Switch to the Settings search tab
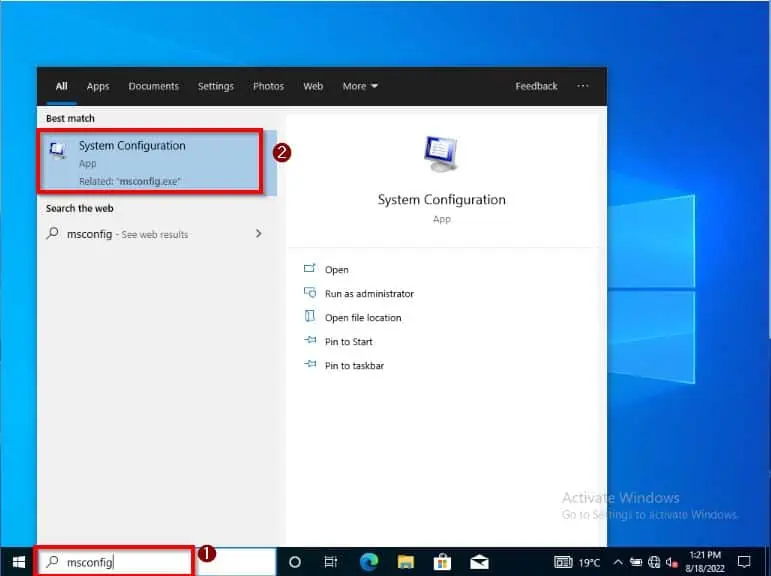This screenshot has height=576, width=771. [215, 86]
